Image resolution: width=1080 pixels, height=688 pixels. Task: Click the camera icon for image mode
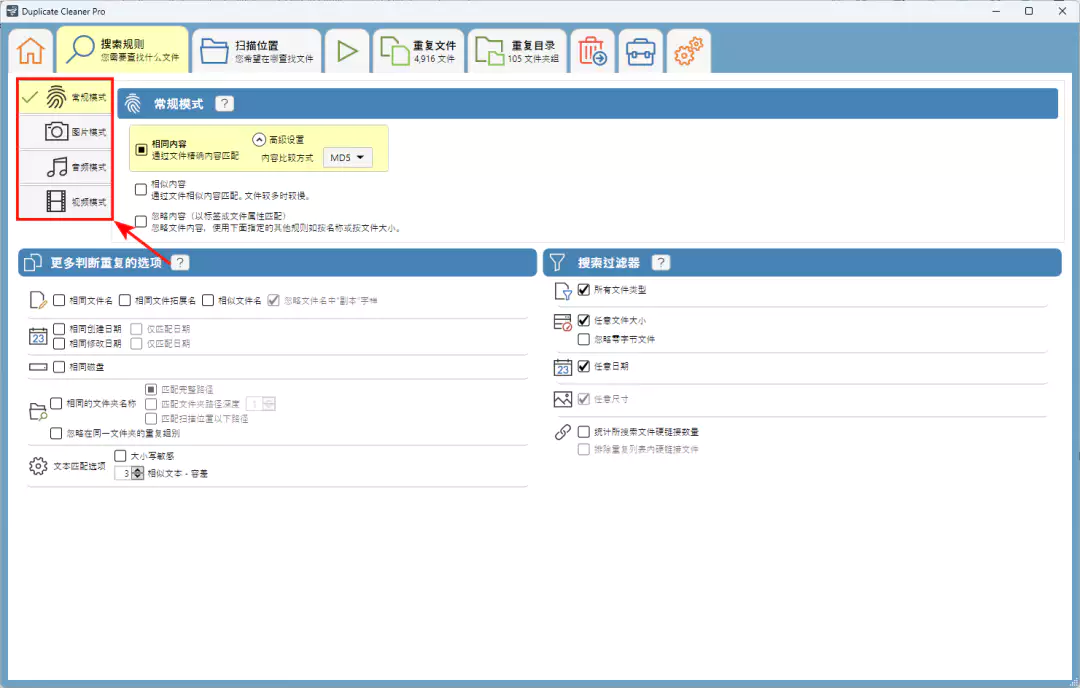[x=56, y=131]
